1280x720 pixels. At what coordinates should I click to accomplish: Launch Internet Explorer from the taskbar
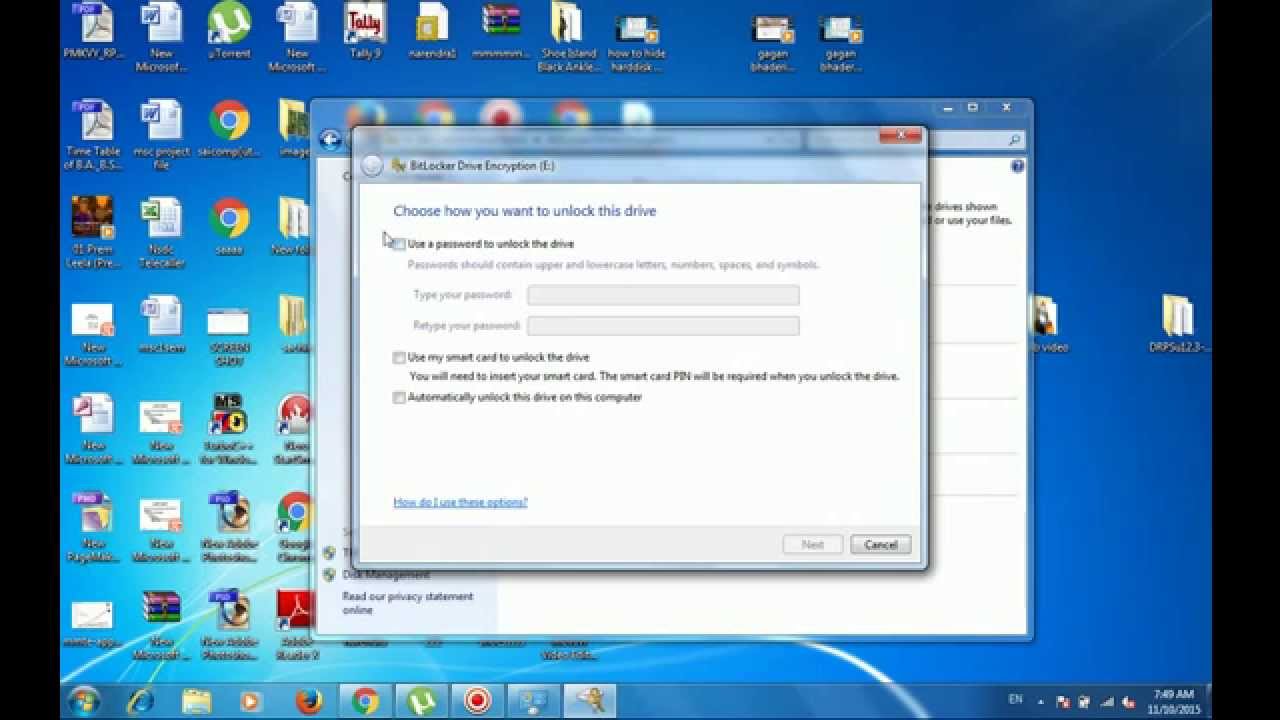tap(141, 700)
